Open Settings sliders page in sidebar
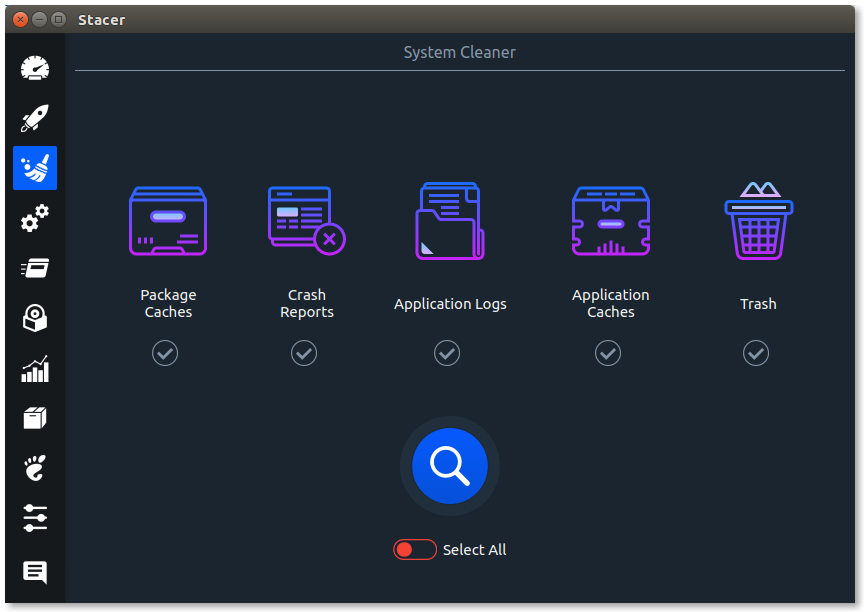This screenshot has width=864, height=612. [x=35, y=518]
